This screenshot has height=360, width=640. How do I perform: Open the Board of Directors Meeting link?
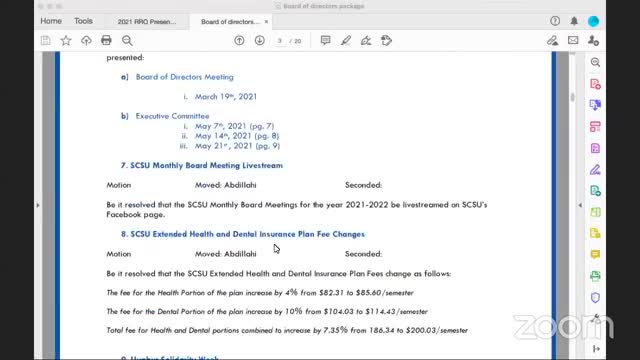184,77
